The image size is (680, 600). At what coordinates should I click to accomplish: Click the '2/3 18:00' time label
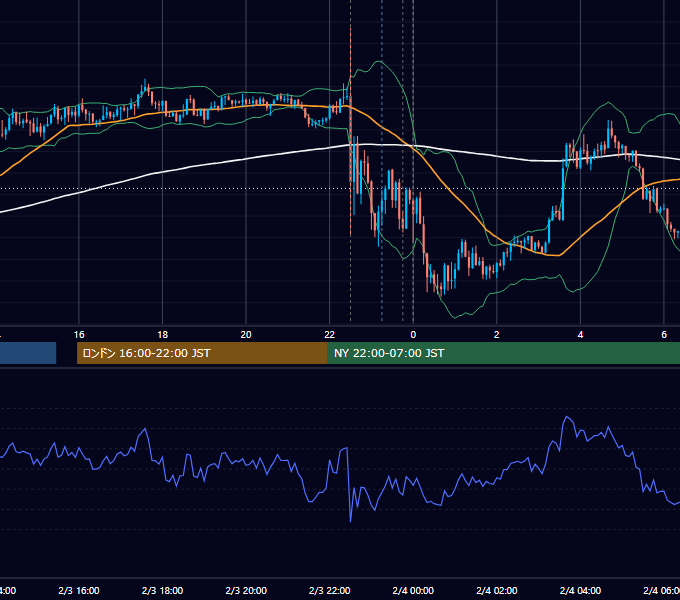[x=162, y=590]
